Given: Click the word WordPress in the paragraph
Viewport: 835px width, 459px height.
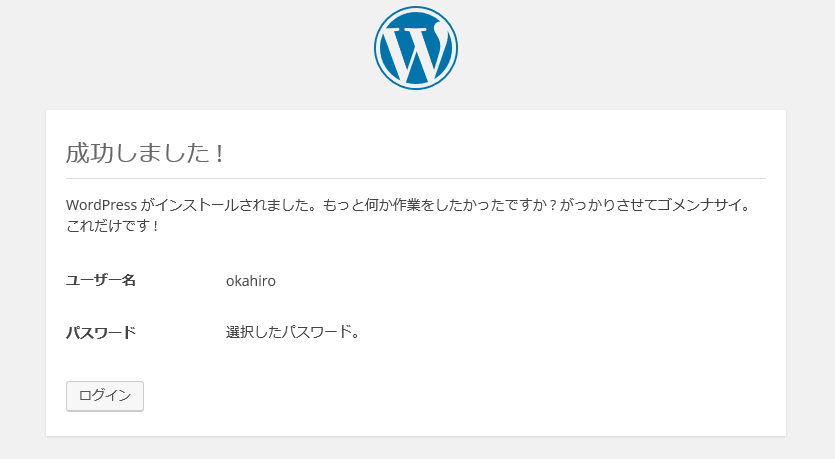Looking at the screenshot, I should (101, 205).
